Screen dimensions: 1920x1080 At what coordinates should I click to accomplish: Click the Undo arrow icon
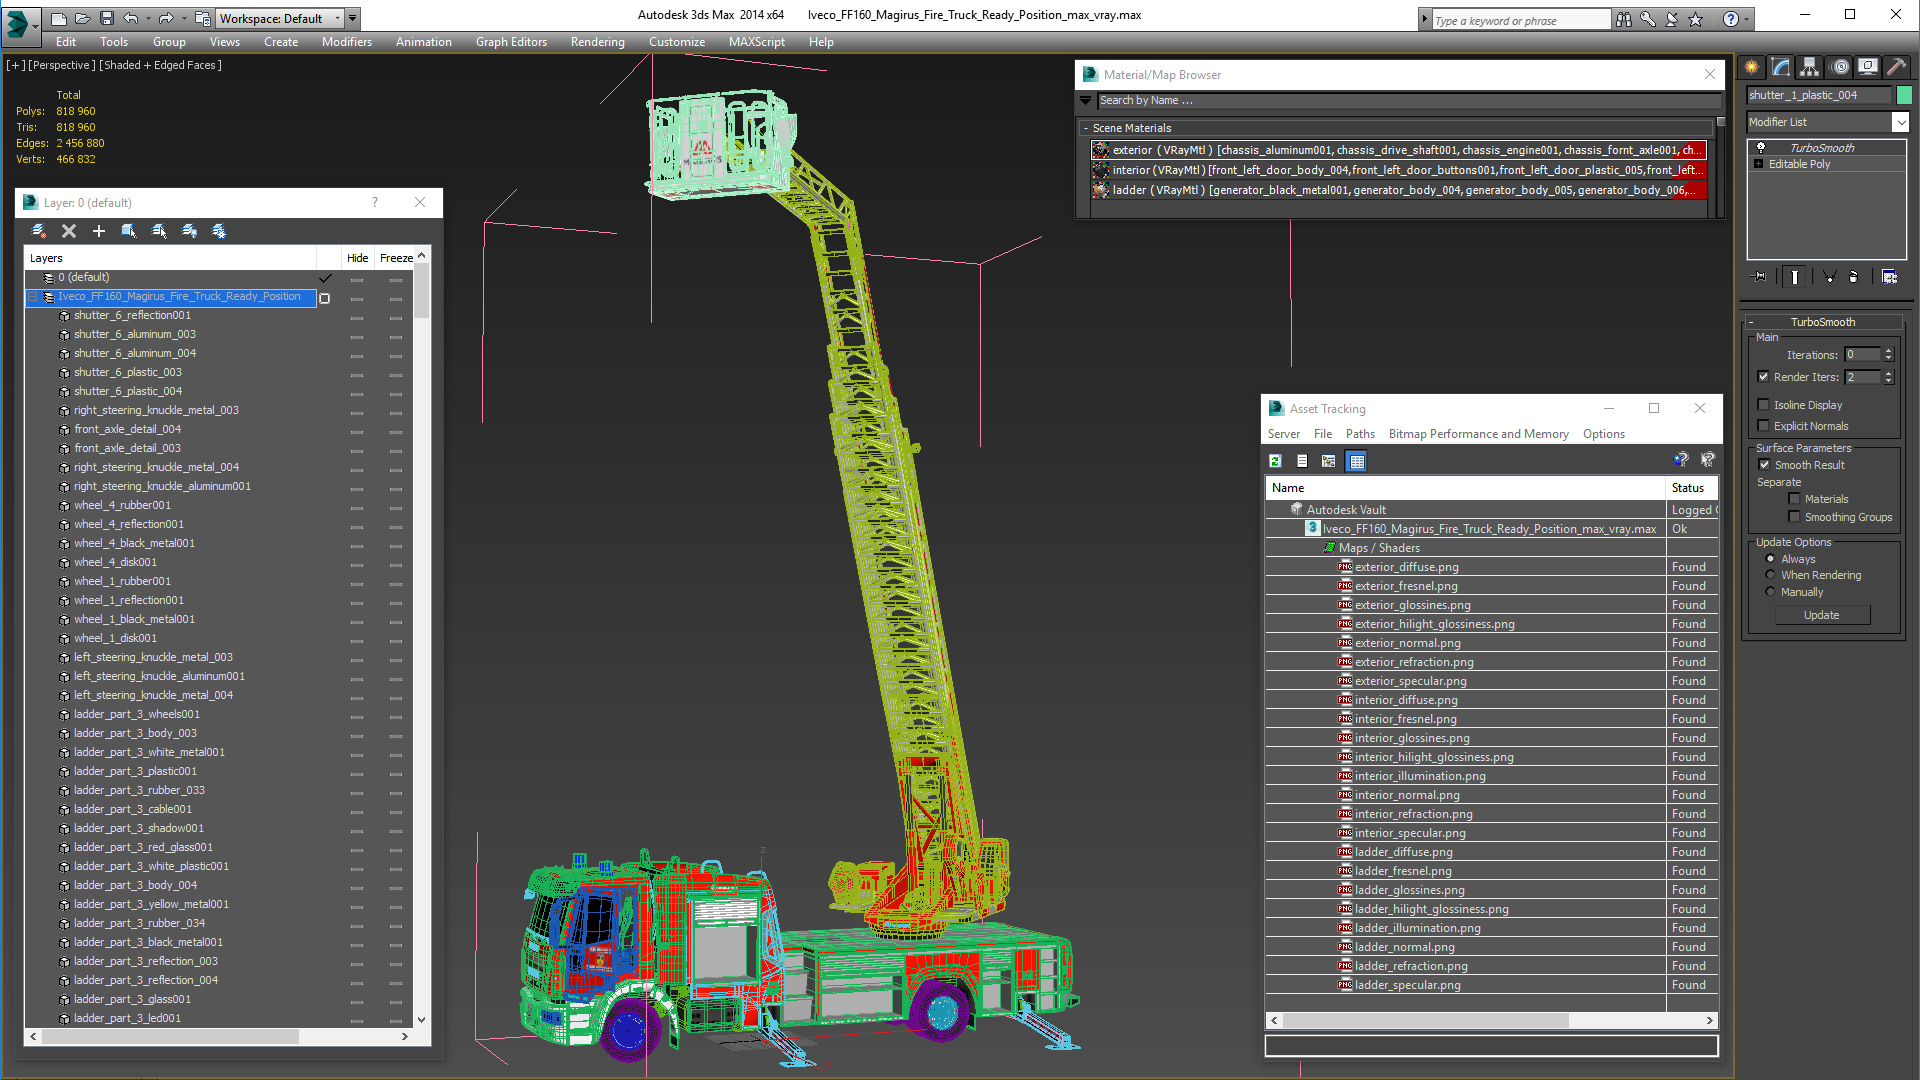[130, 18]
